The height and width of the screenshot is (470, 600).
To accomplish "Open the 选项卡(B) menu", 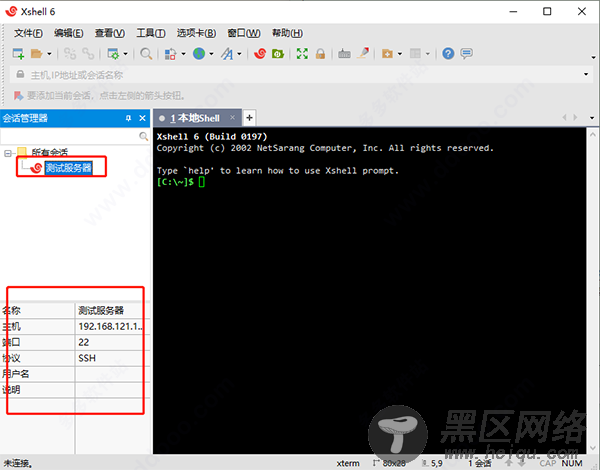I will pos(196,33).
